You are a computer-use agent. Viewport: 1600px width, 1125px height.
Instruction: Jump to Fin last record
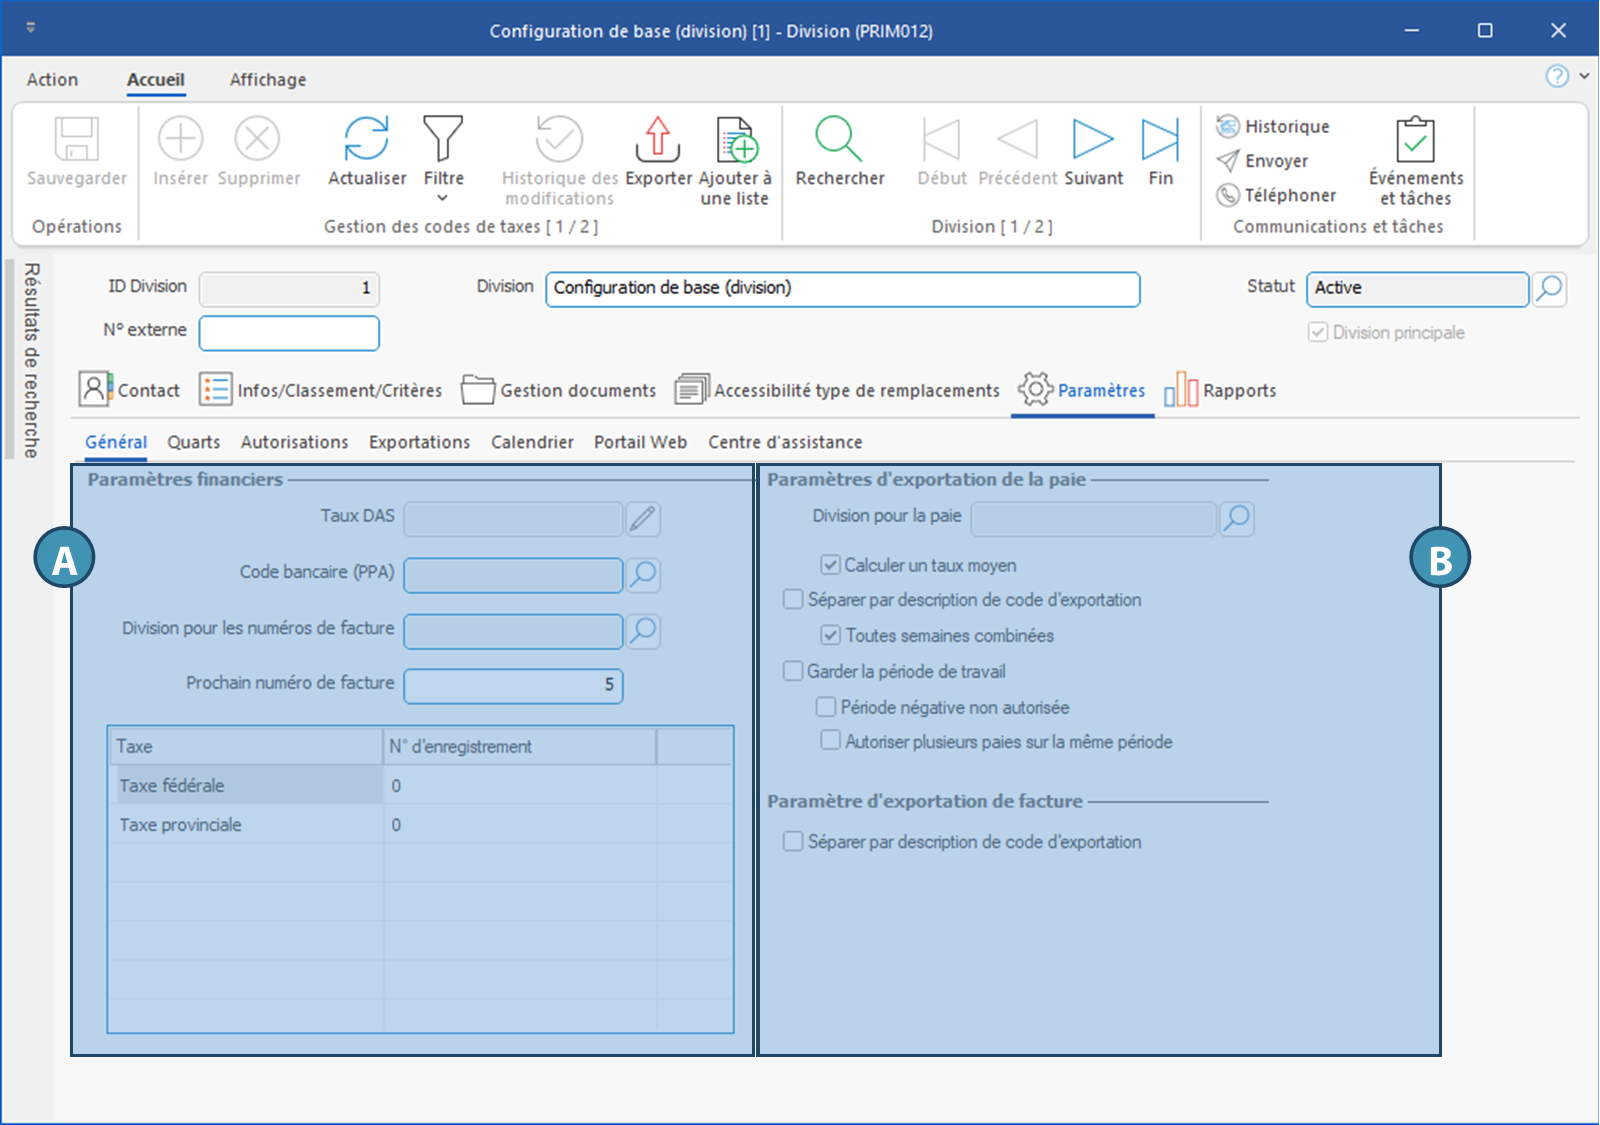coord(1160,140)
